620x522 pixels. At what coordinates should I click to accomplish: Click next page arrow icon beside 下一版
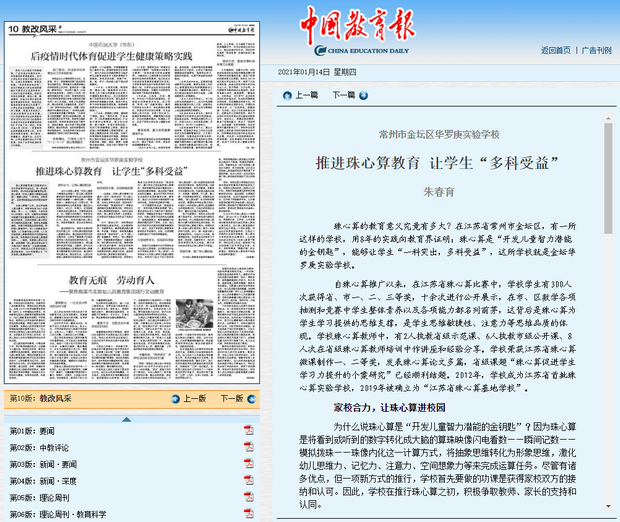click(x=251, y=399)
